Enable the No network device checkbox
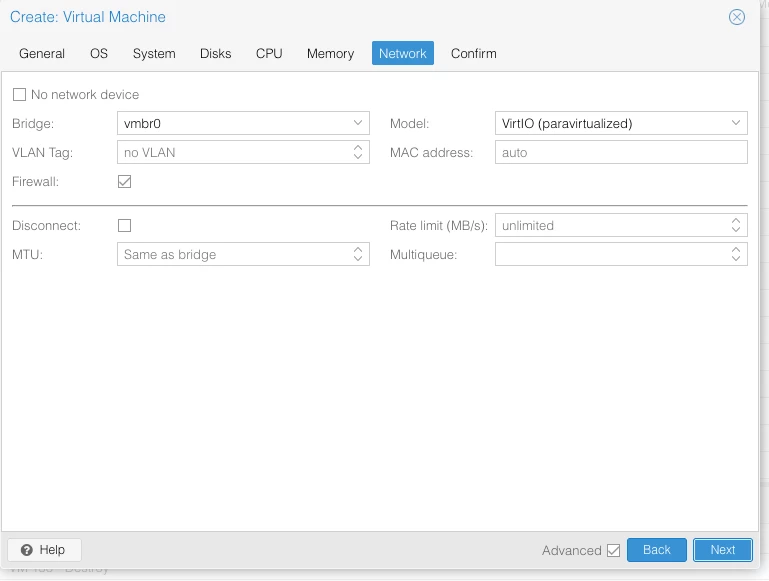769x581 pixels. pyautogui.click(x=20, y=94)
